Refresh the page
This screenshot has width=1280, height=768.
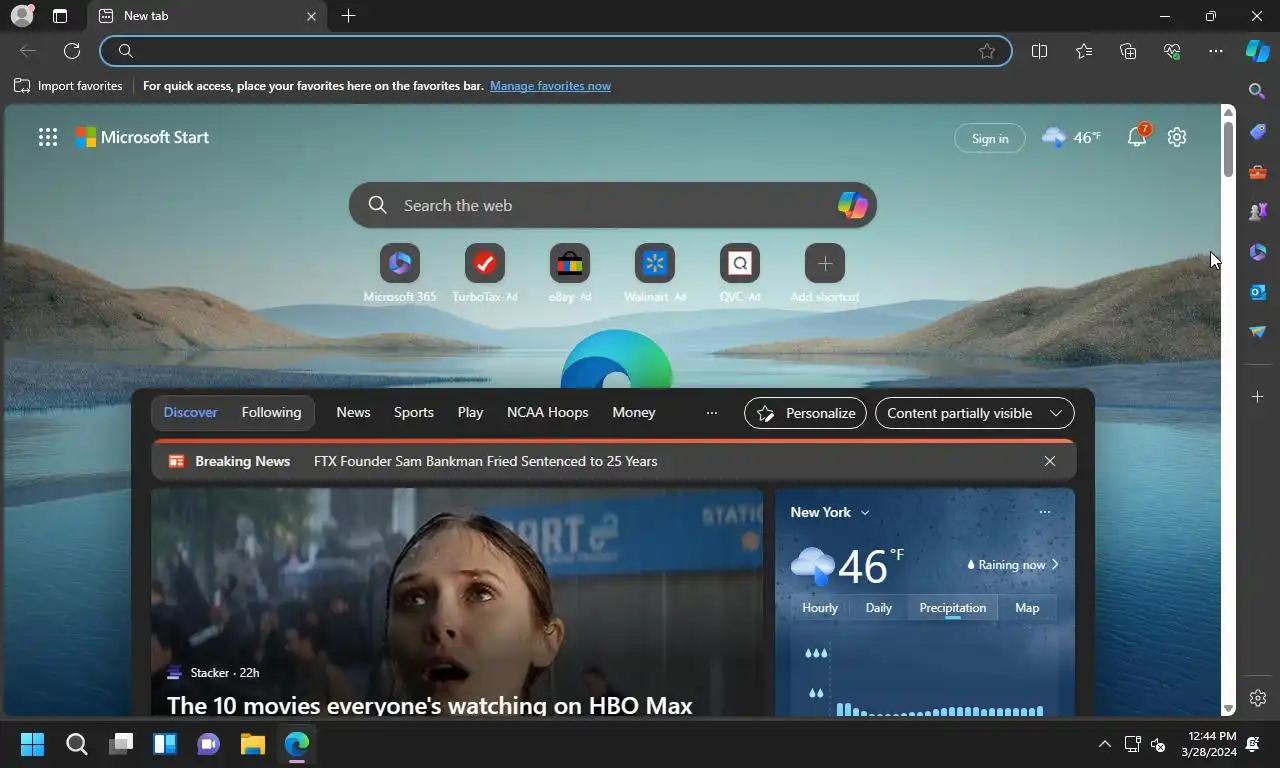(x=72, y=51)
